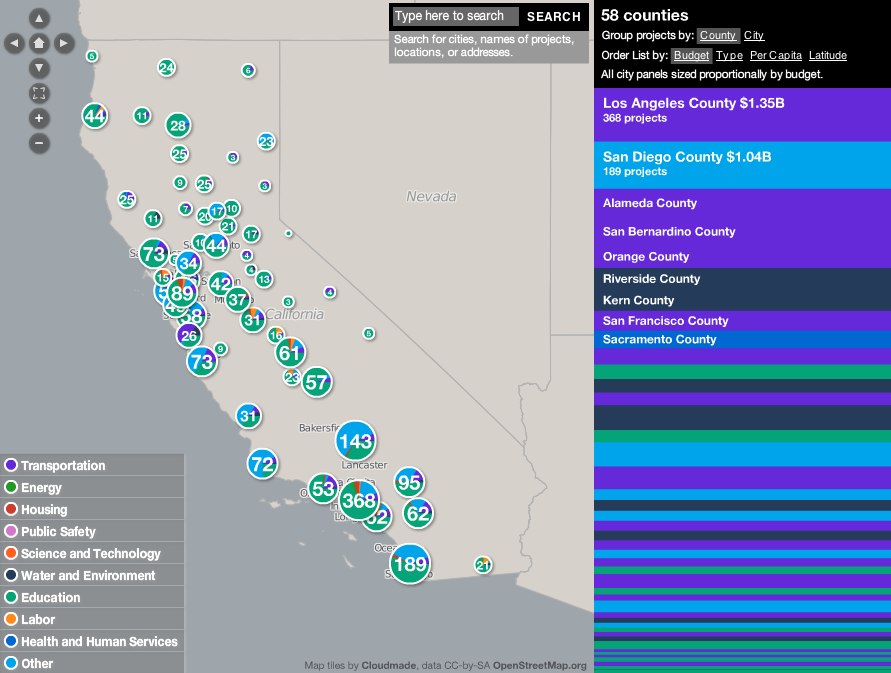891x673 pixels.
Task: Open the OpenStreetMap.org attribution link
Action: pos(540,665)
